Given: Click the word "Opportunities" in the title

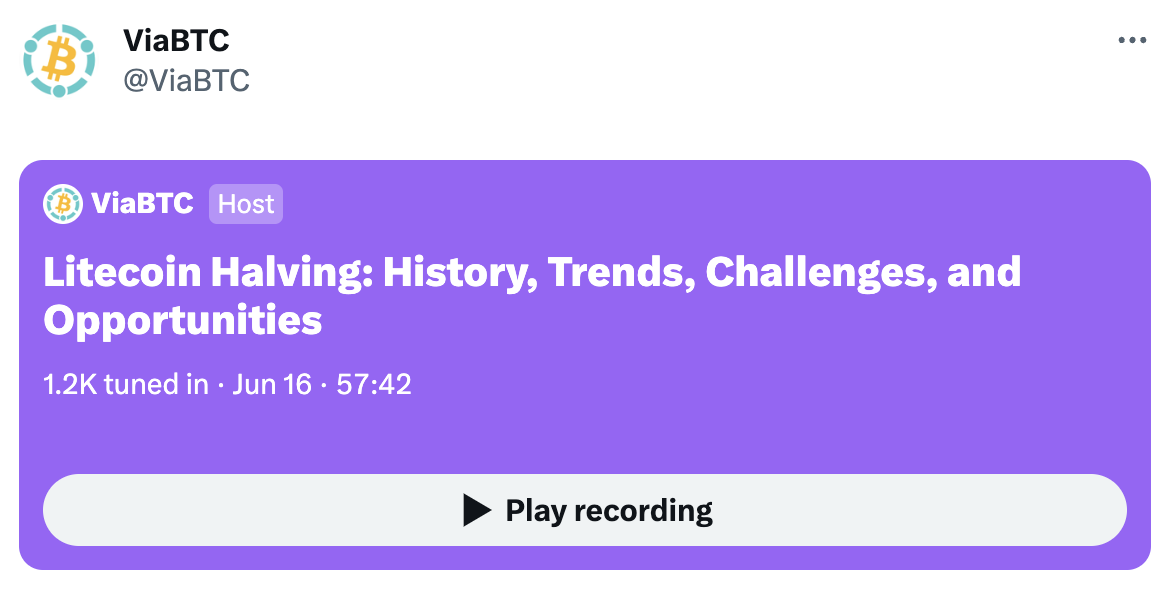Looking at the screenshot, I should tap(183, 320).
